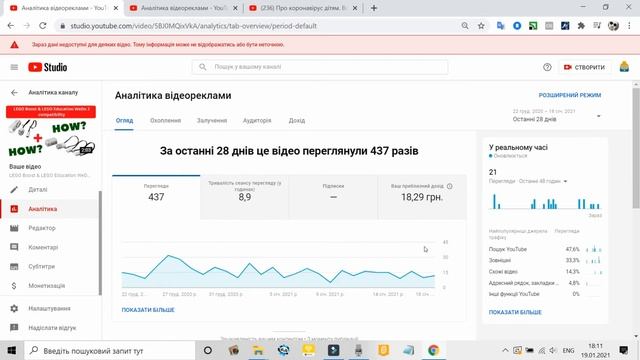
Task: Switch to the Залучення tab
Action: coord(212,120)
